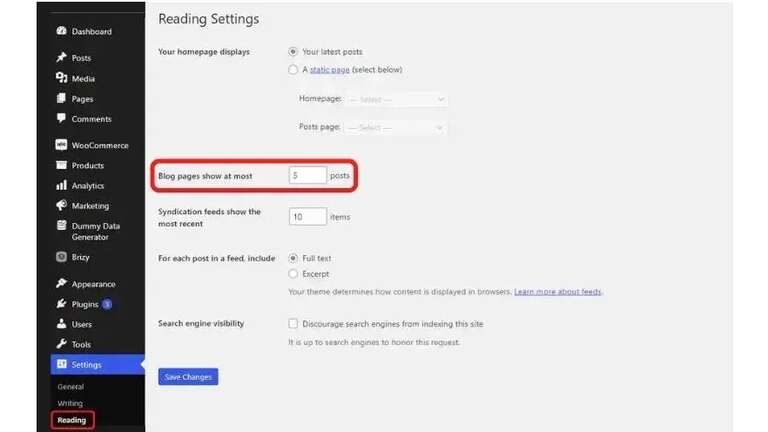
Task: Open the Homepage select dropdown
Action: point(396,99)
